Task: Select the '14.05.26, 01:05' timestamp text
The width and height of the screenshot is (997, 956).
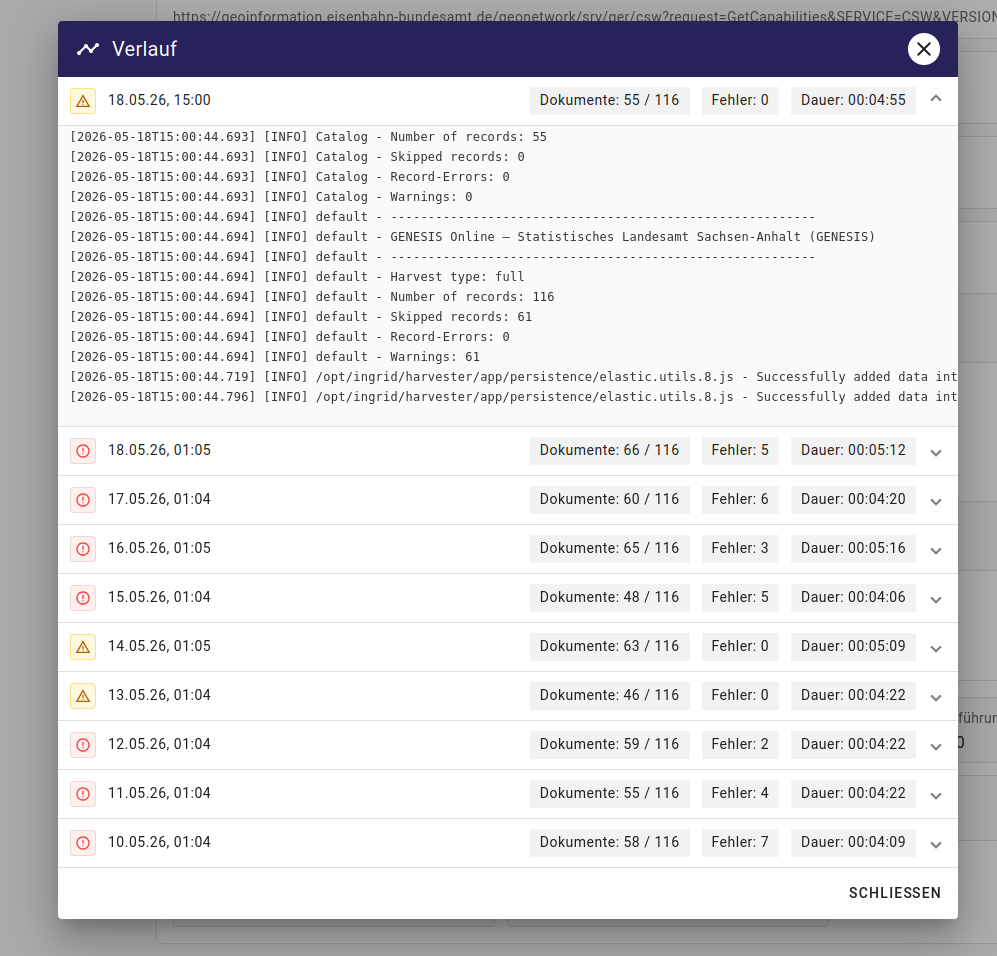Action: click(x=159, y=646)
